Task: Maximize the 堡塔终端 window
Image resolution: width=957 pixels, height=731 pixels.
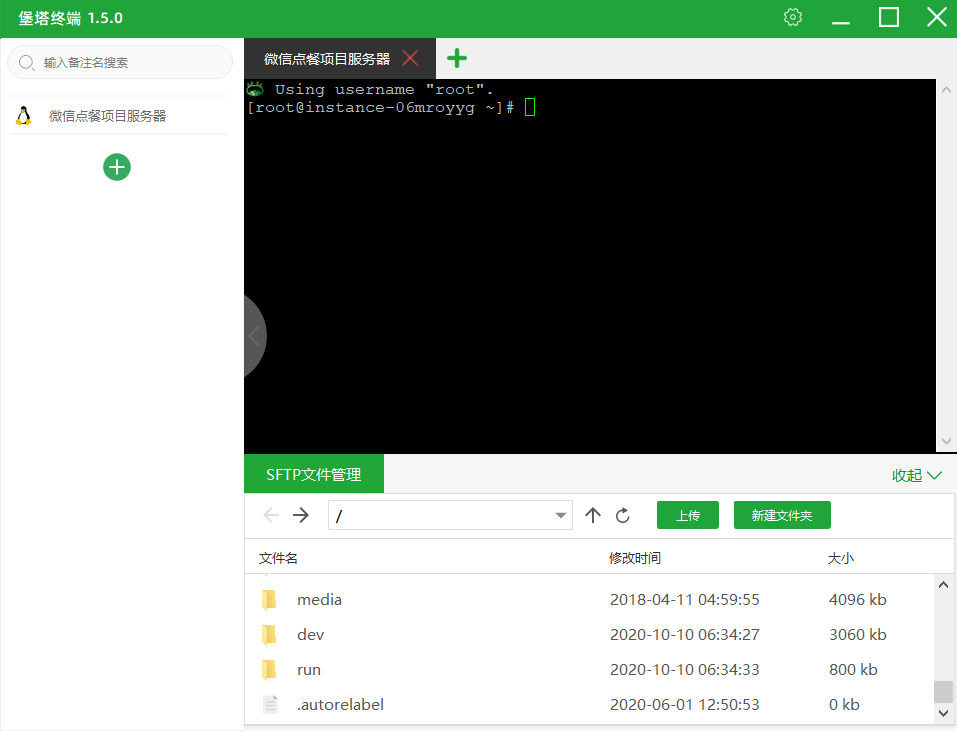Action: (x=889, y=17)
